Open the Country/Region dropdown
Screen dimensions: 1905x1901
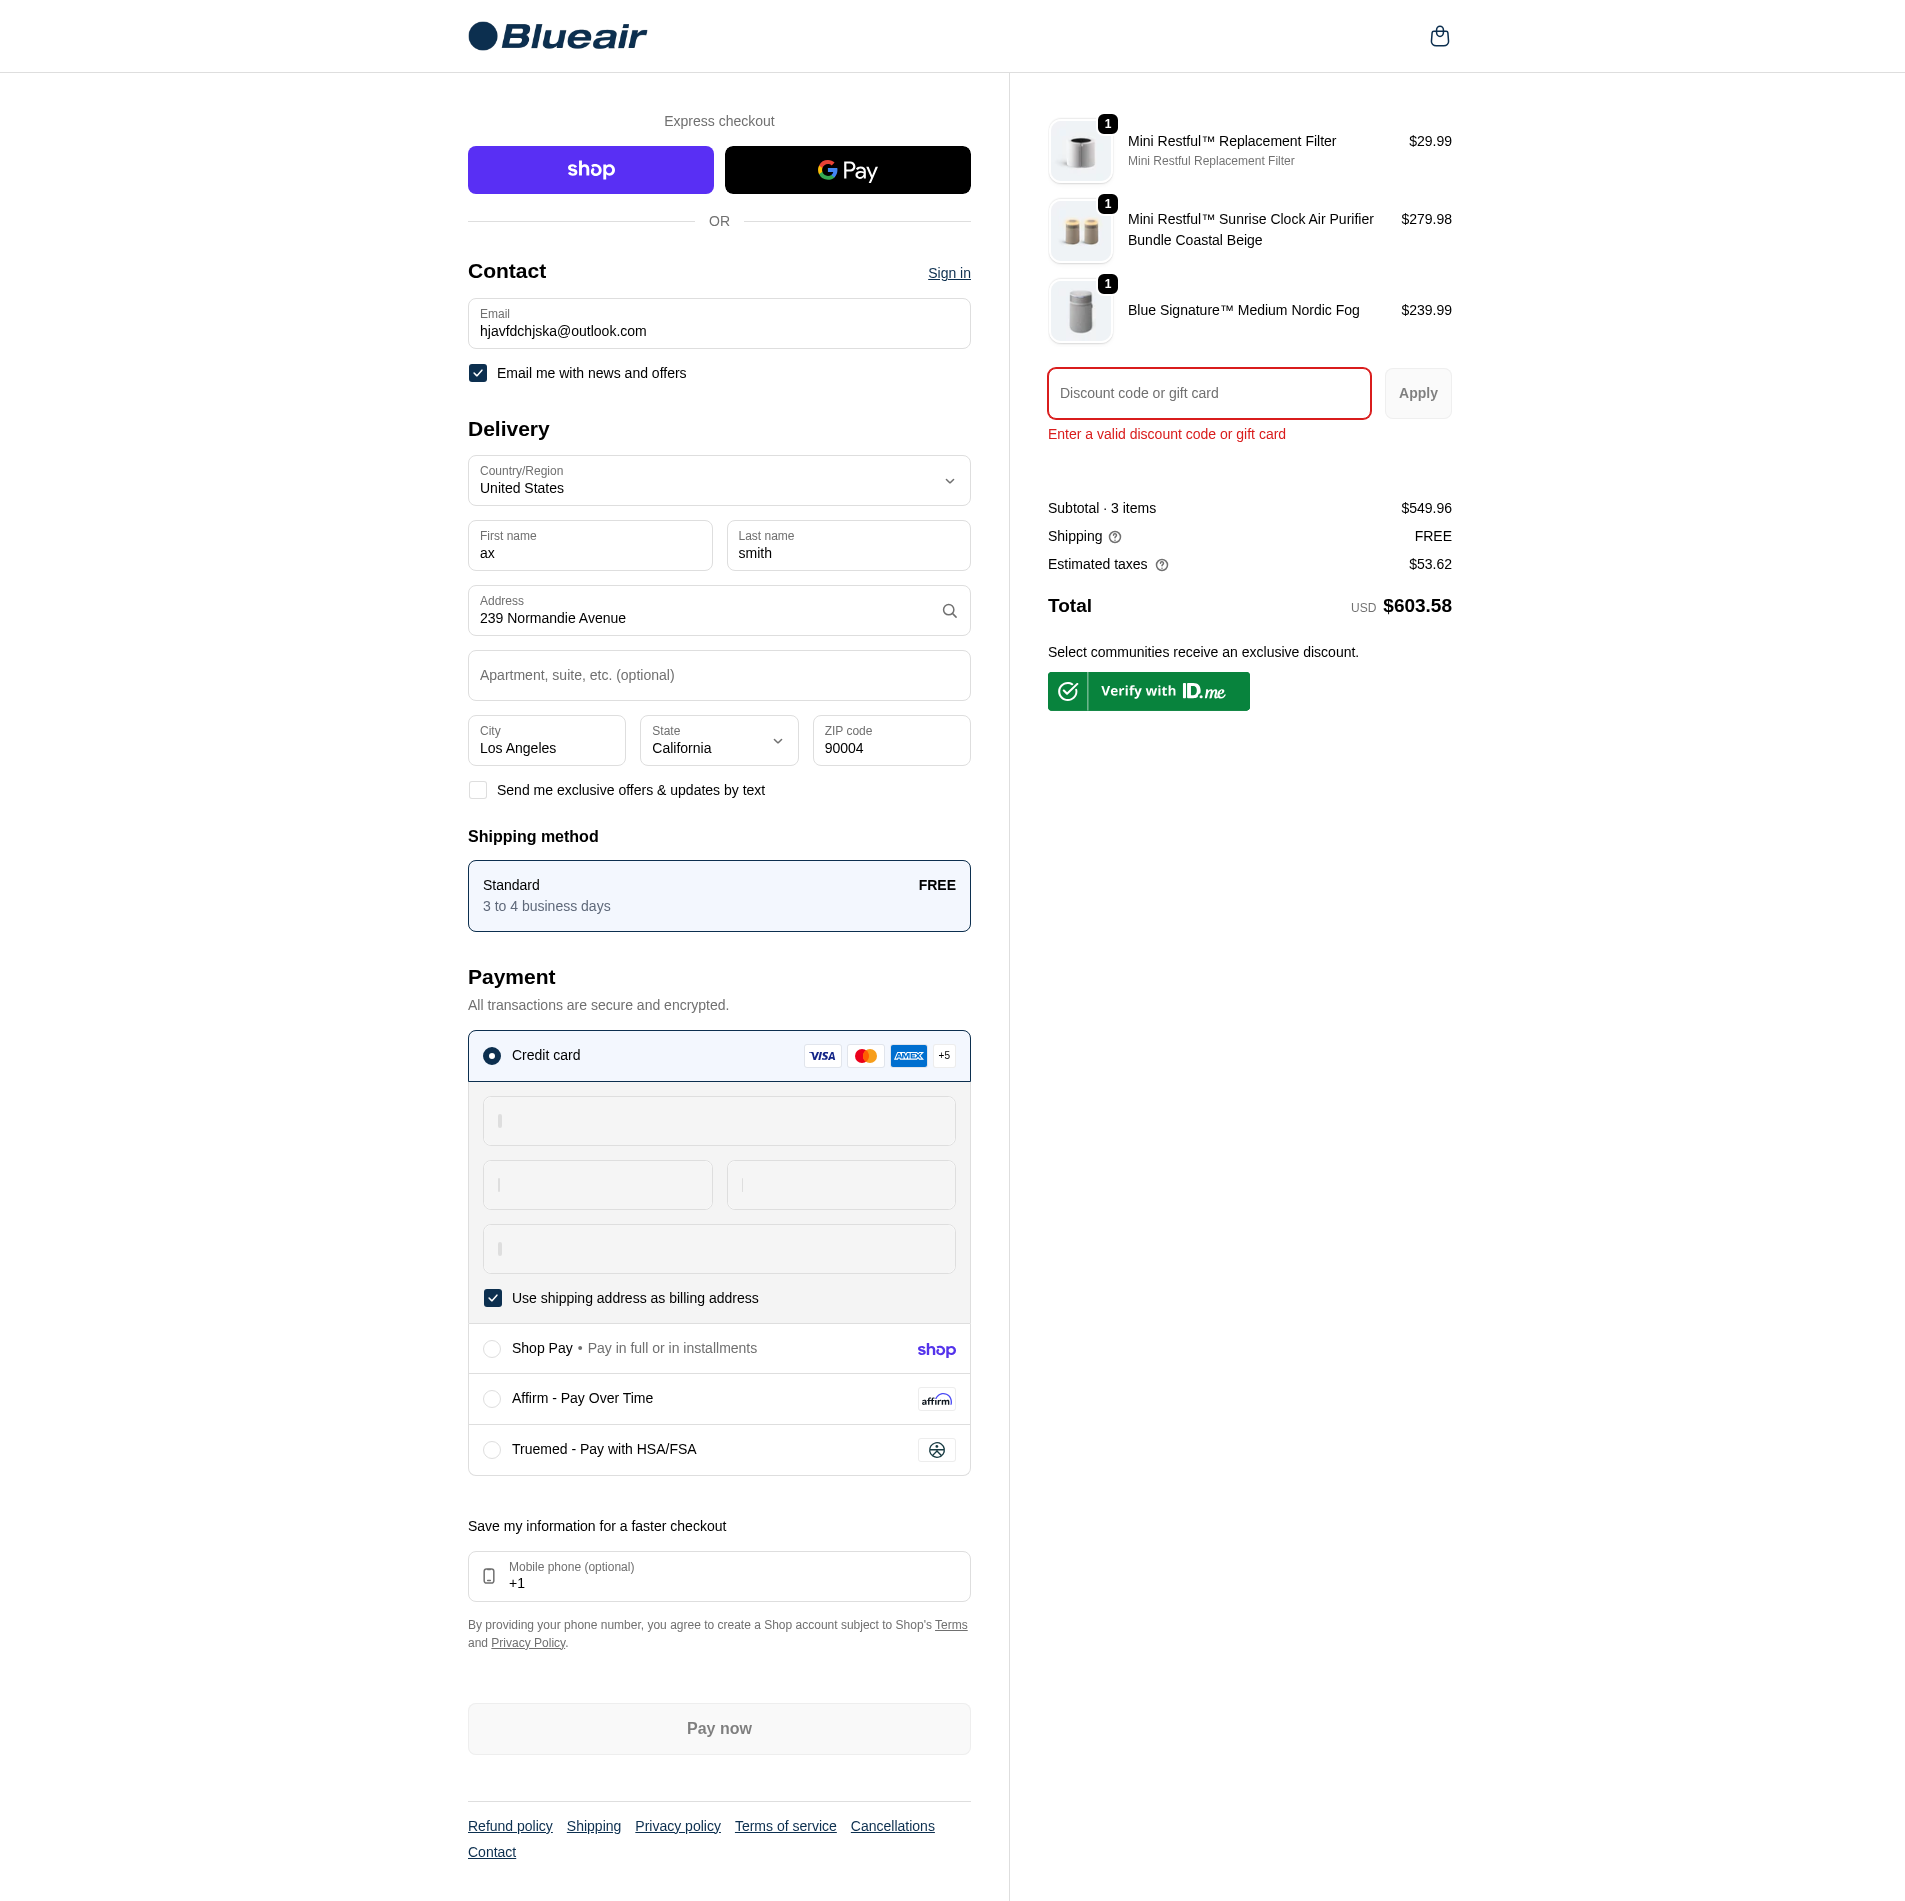719,481
